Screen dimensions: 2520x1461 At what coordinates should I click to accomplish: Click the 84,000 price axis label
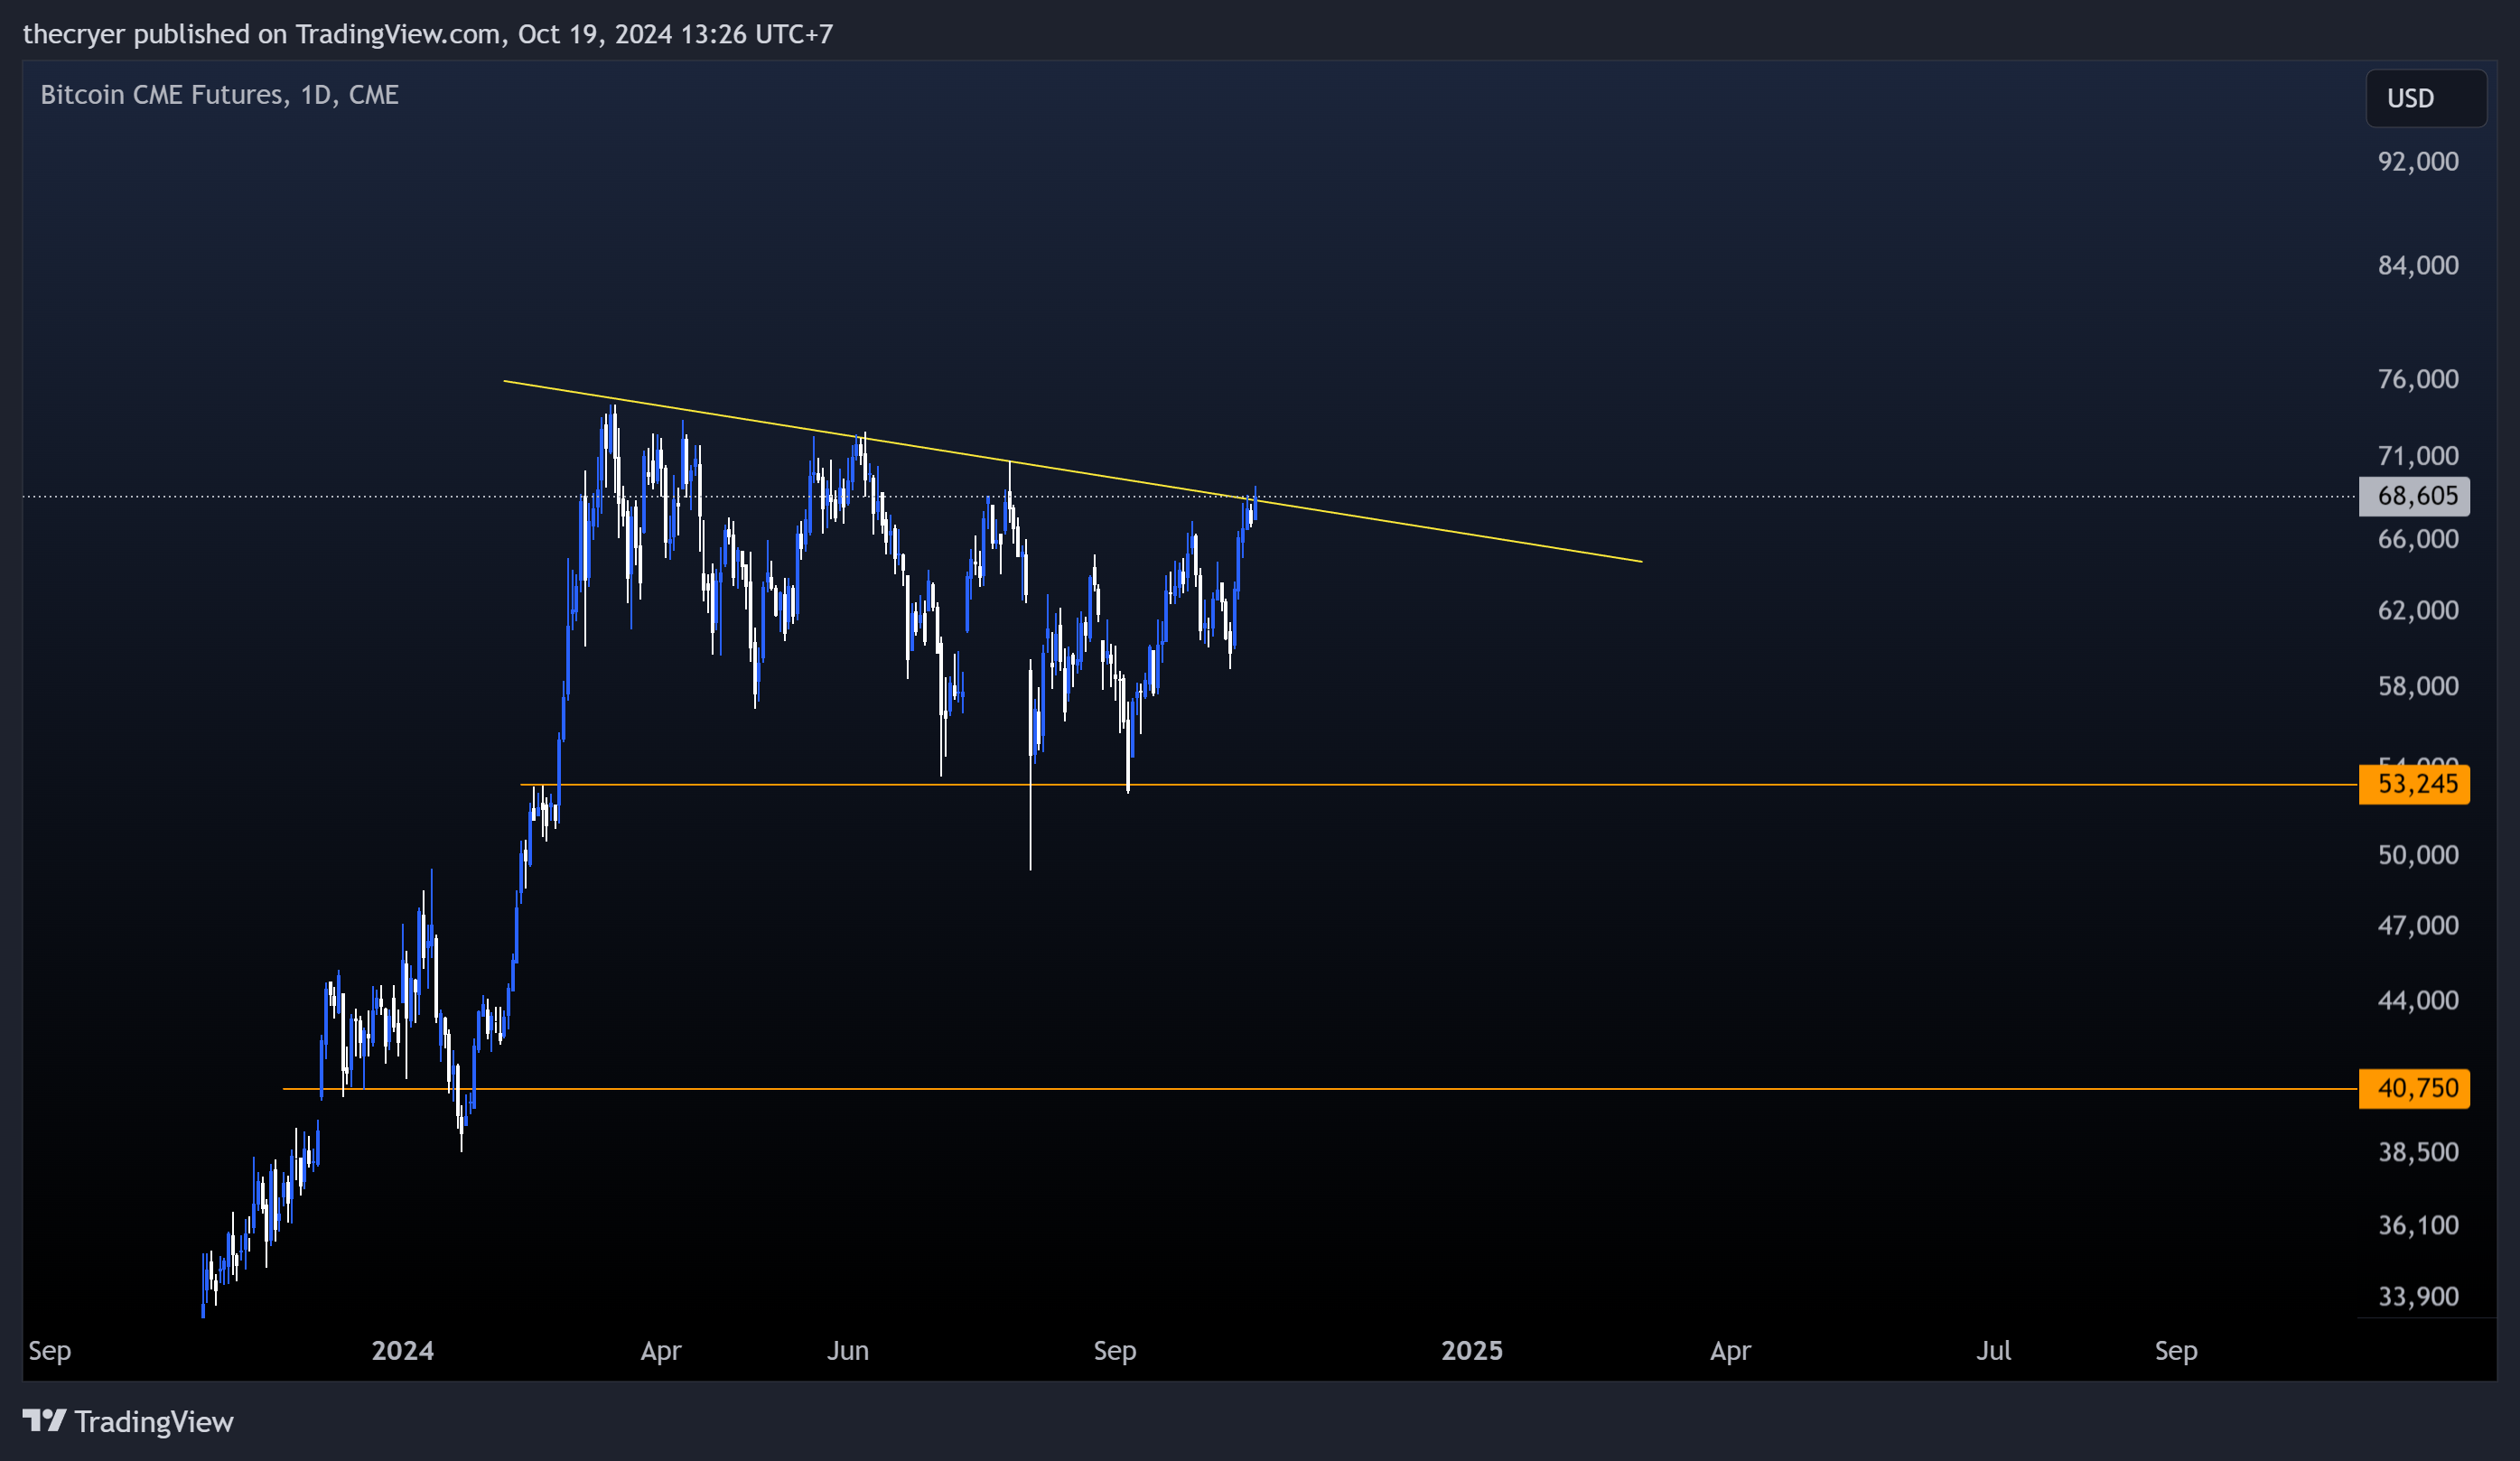pos(2417,266)
